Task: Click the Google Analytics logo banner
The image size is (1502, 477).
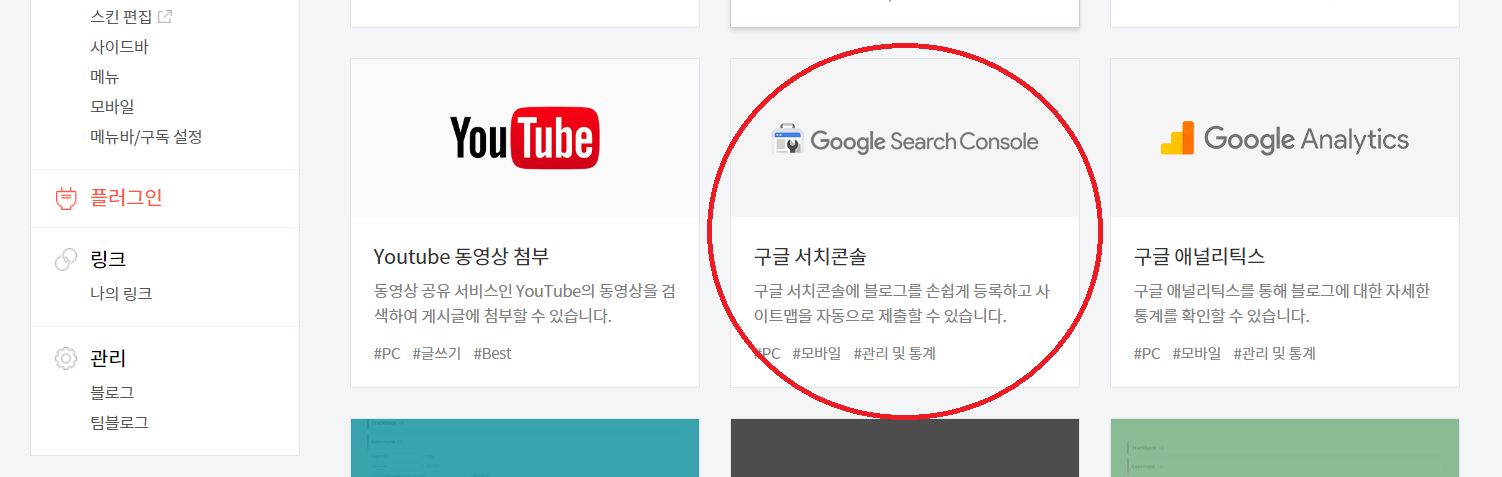Action: 1285,138
